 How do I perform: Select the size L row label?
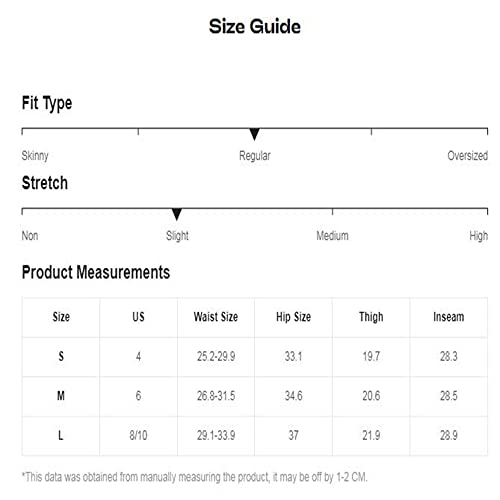coord(61,435)
